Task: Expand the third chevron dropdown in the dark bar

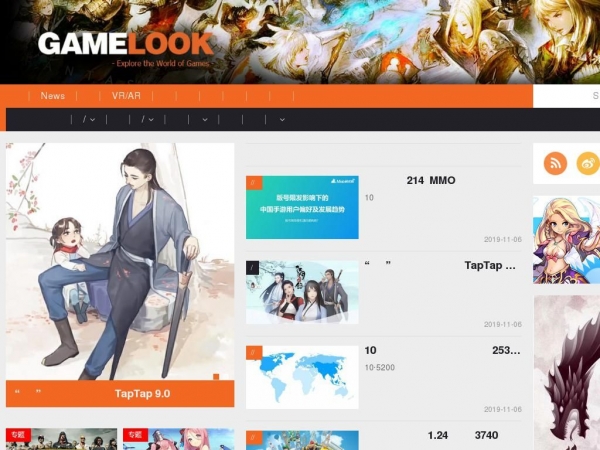Action: (x=205, y=119)
